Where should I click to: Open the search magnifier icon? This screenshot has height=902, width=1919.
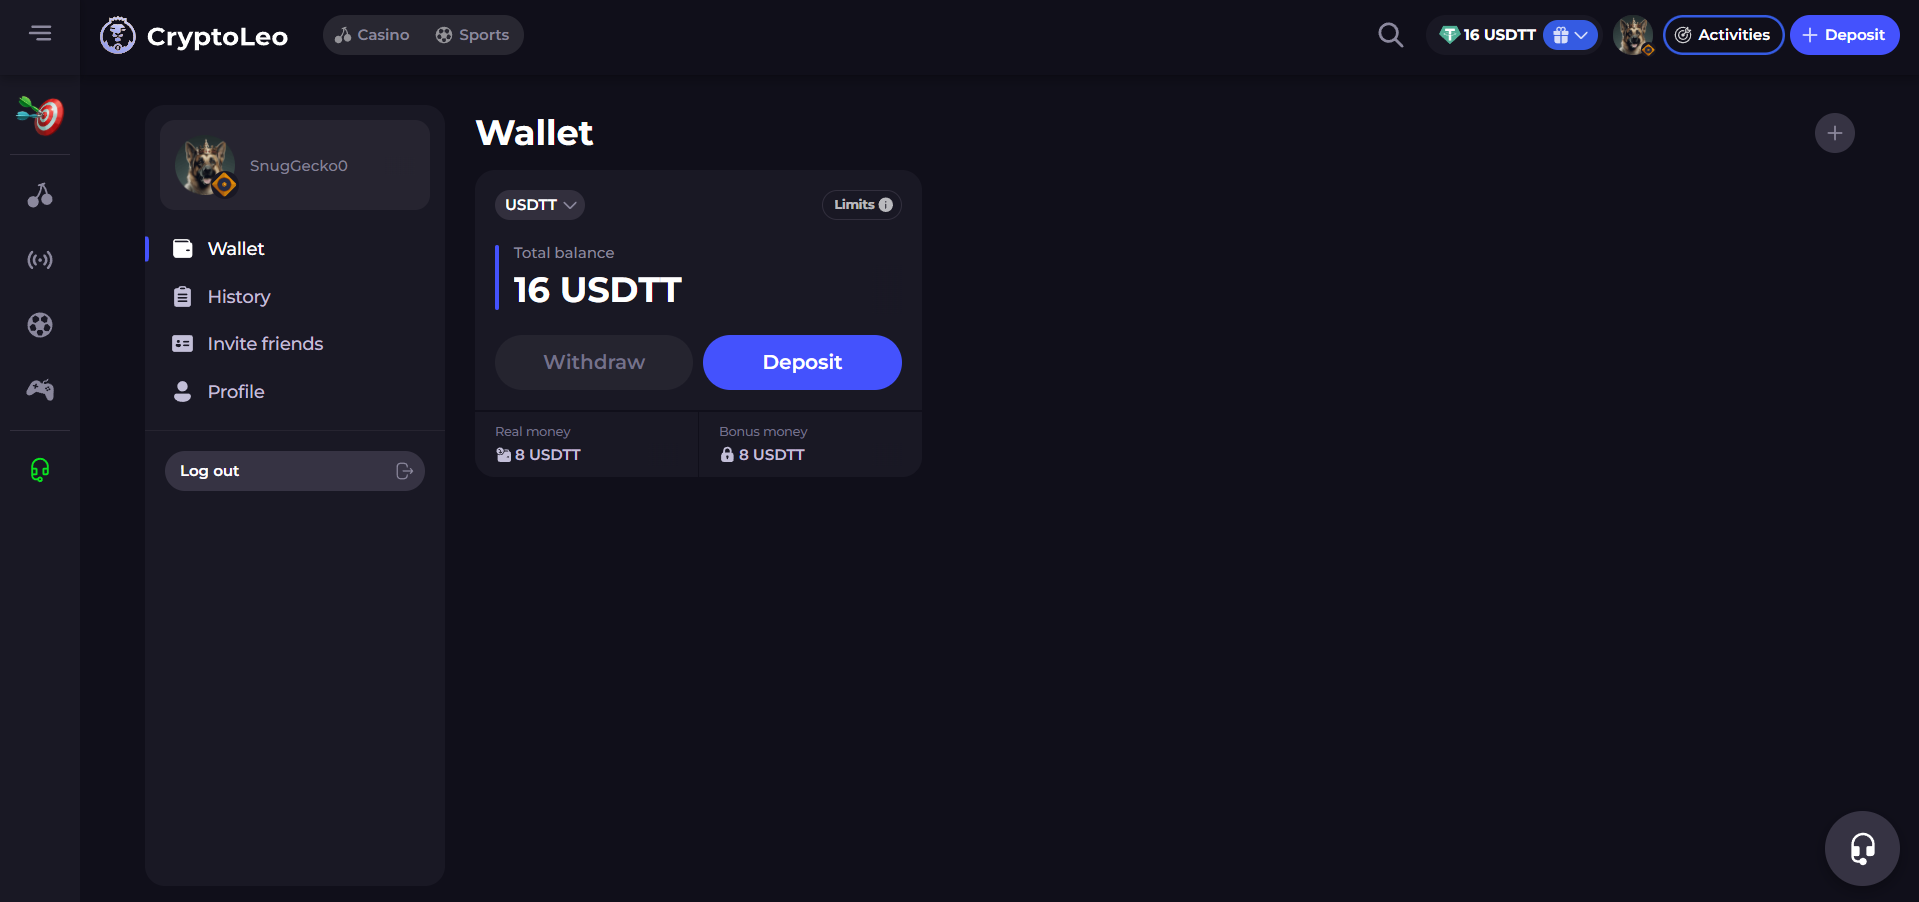coord(1390,35)
